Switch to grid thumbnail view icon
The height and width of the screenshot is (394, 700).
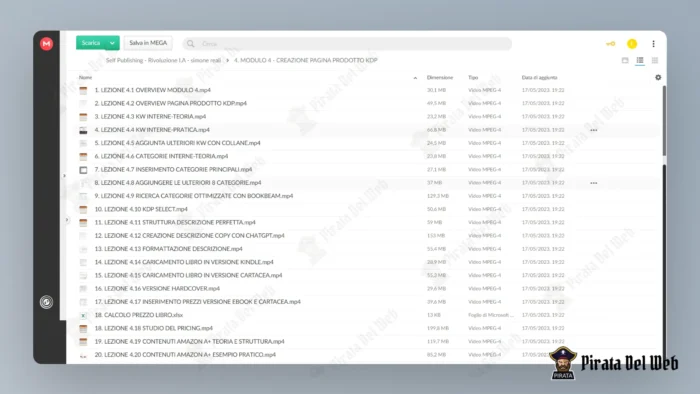coord(654,60)
